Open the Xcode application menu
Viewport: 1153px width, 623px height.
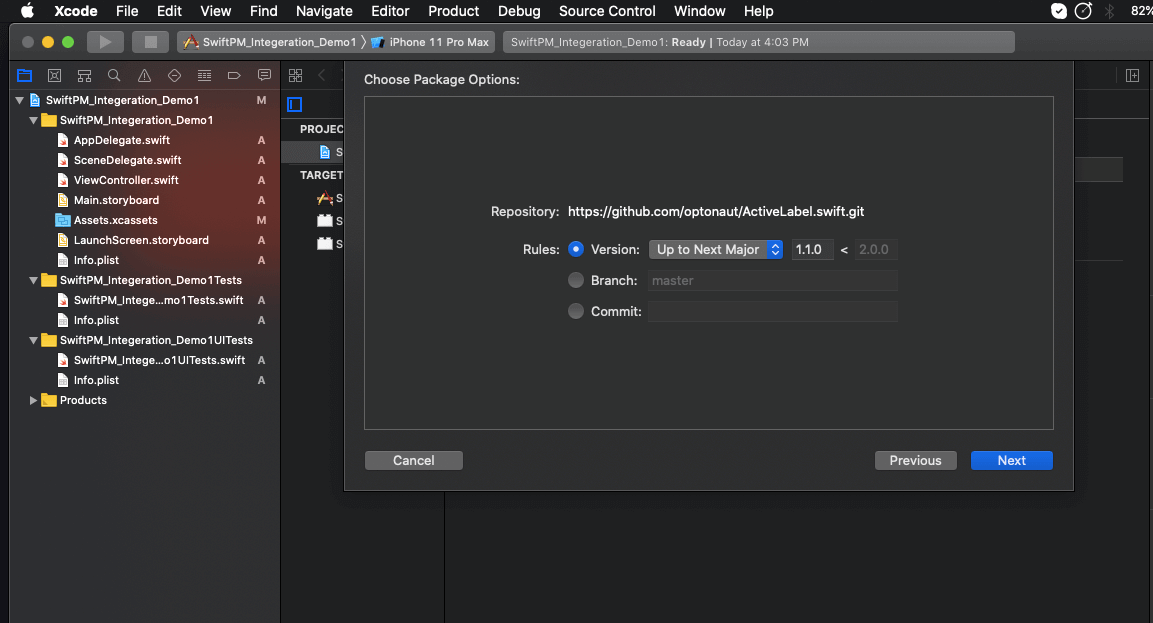pos(76,11)
